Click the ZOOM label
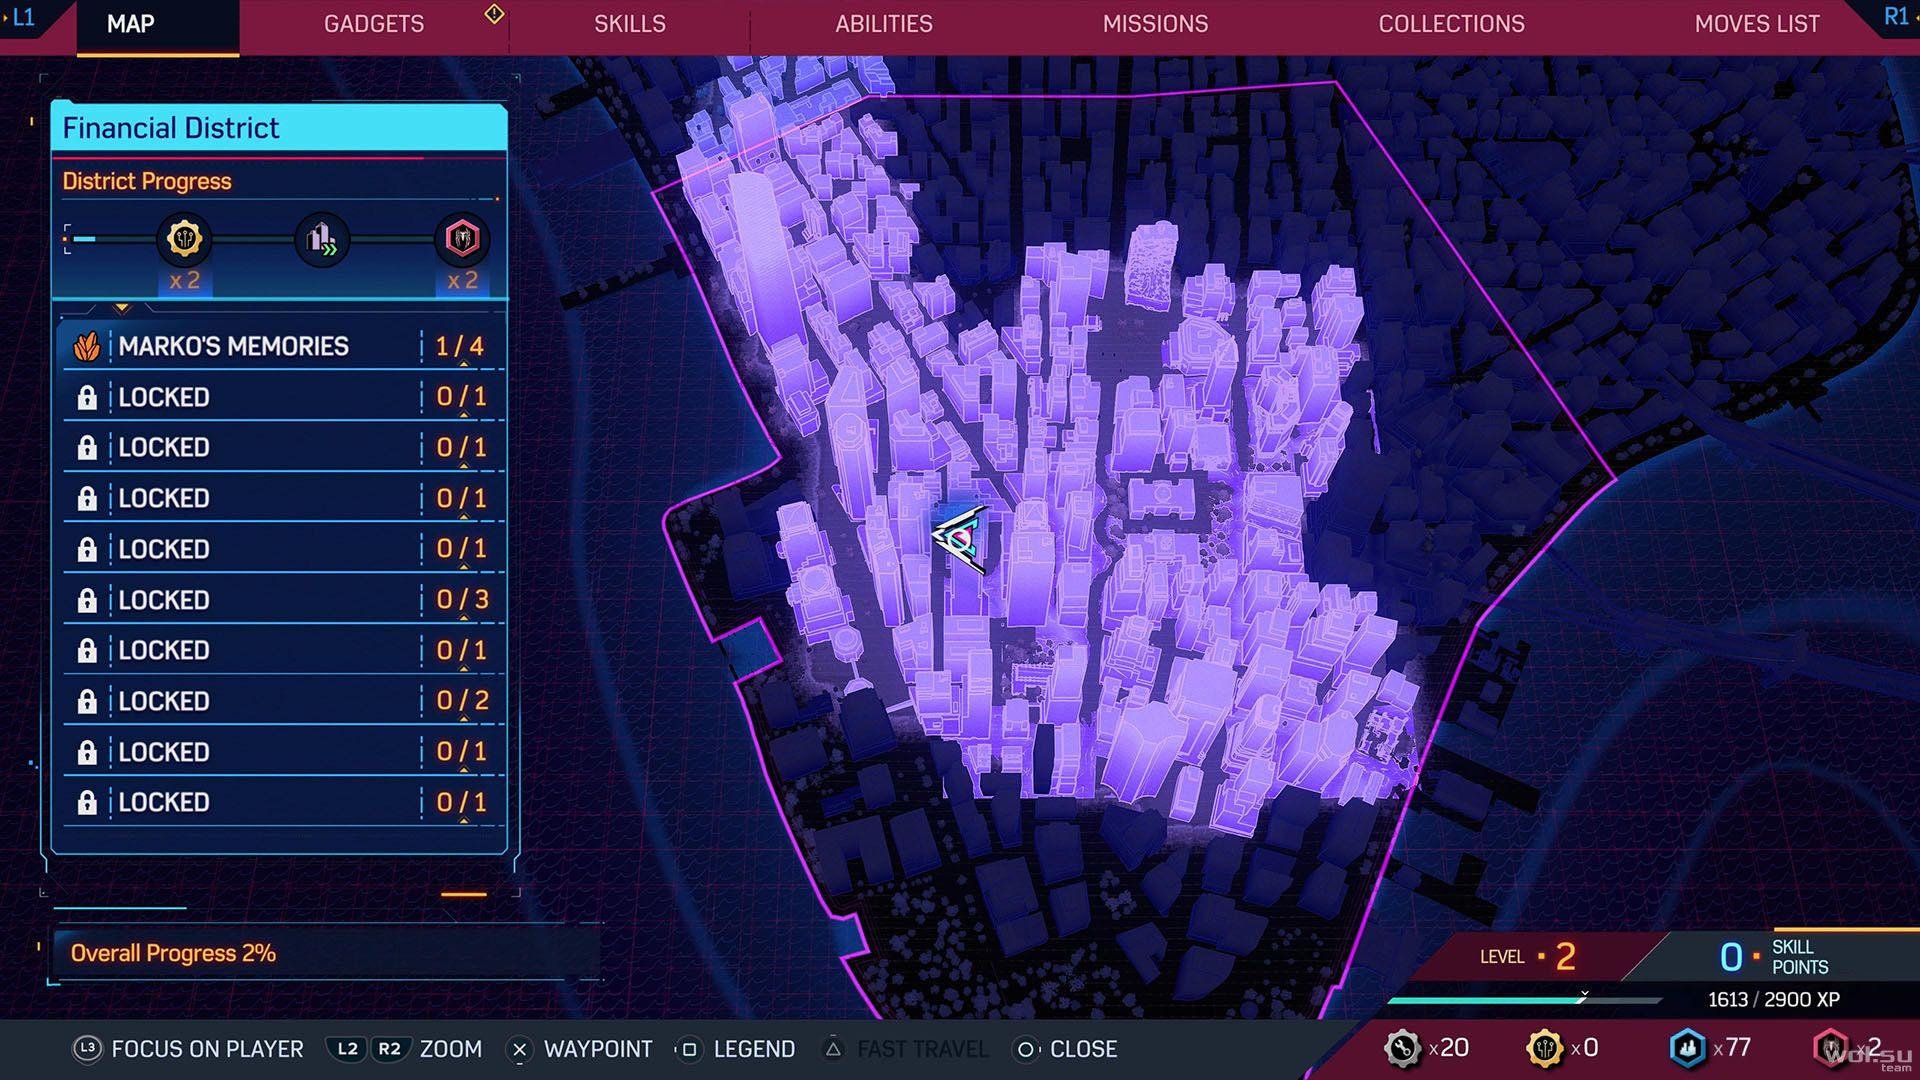The image size is (1920, 1080). coord(451,1049)
